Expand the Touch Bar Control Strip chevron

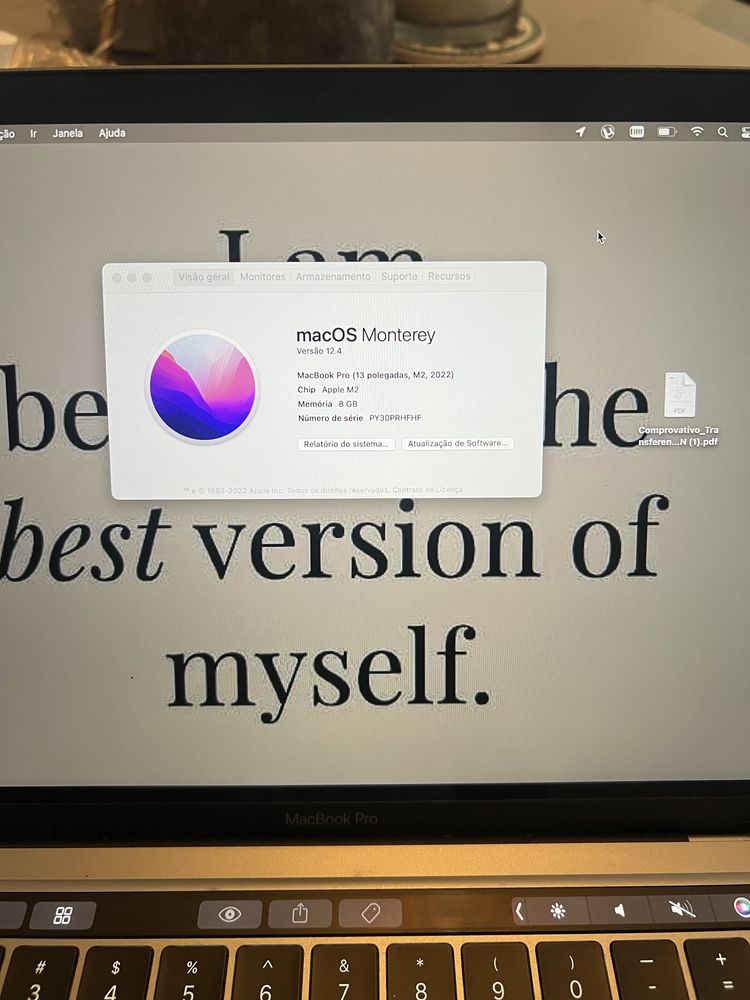click(x=519, y=911)
